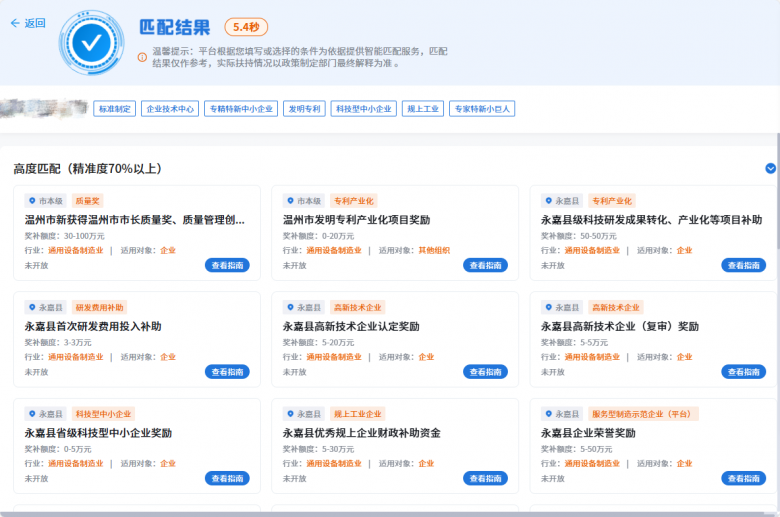Click location pin icon on 永嘉县首次研发费用投入补助 card
Image resolution: width=780 pixels, height=517 pixels.
point(32,308)
